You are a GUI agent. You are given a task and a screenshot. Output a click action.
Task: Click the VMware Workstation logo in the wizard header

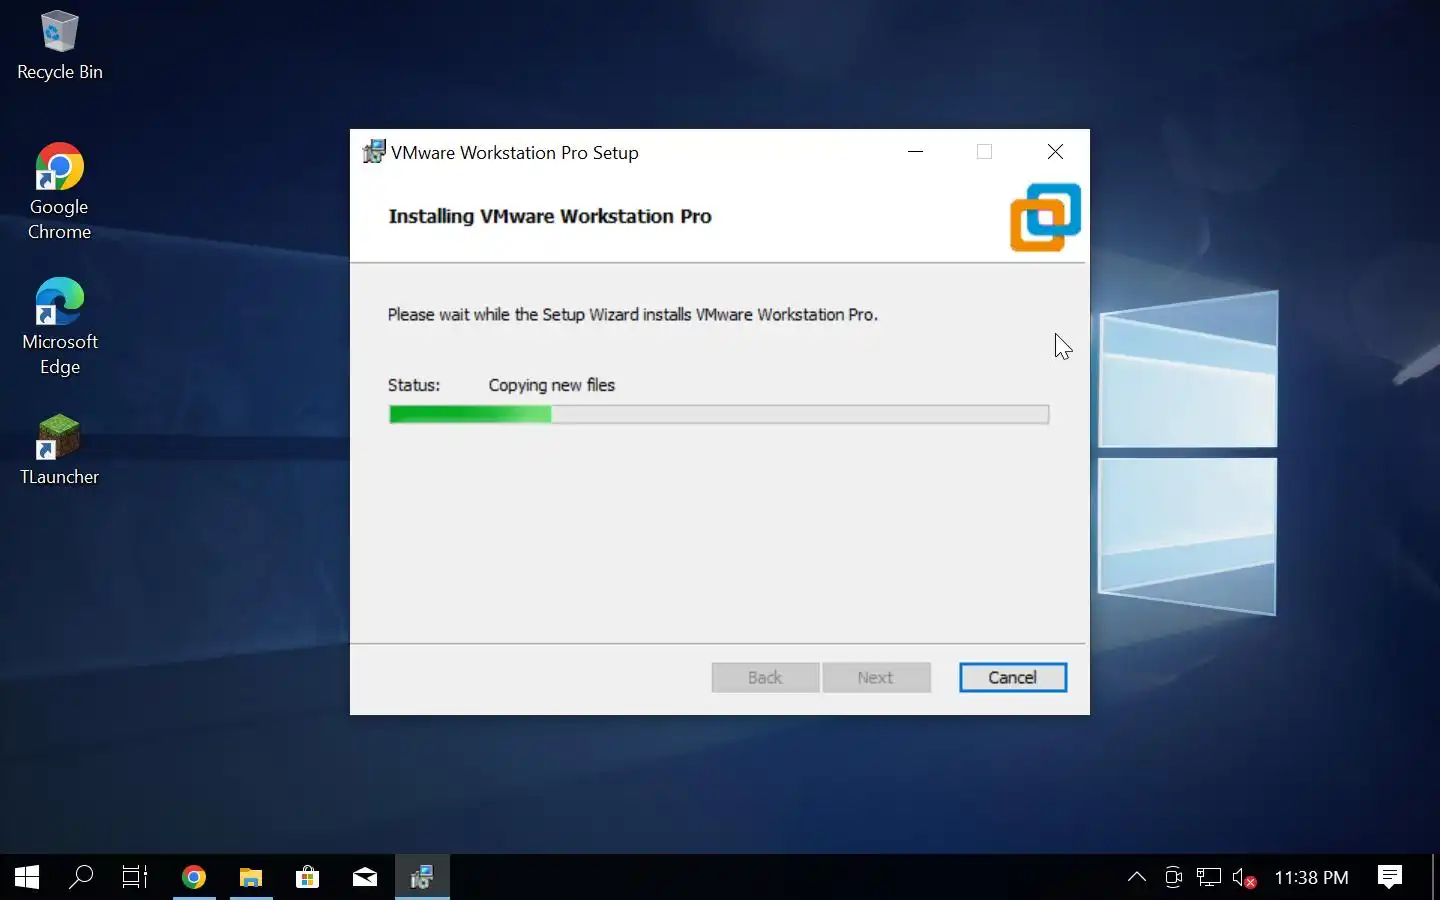(x=1045, y=217)
